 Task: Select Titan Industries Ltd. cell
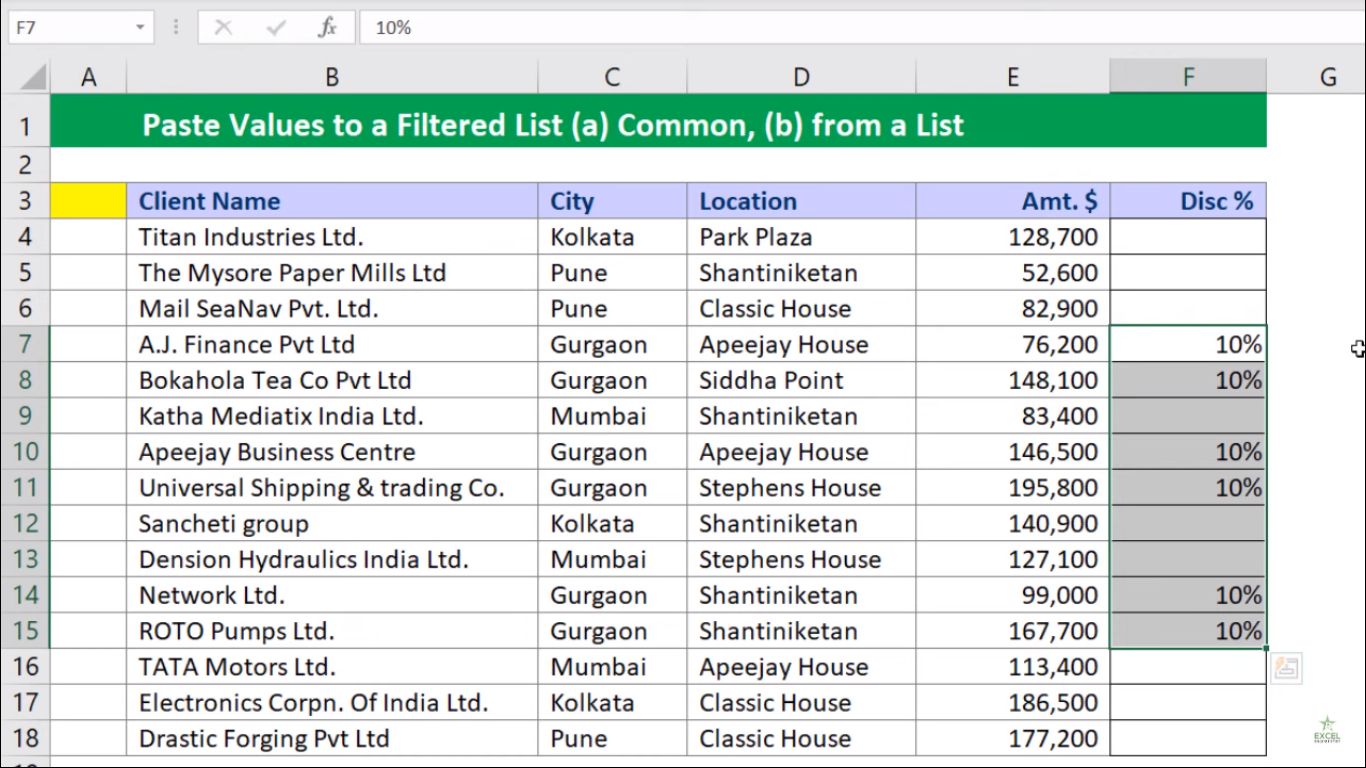click(332, 237)
